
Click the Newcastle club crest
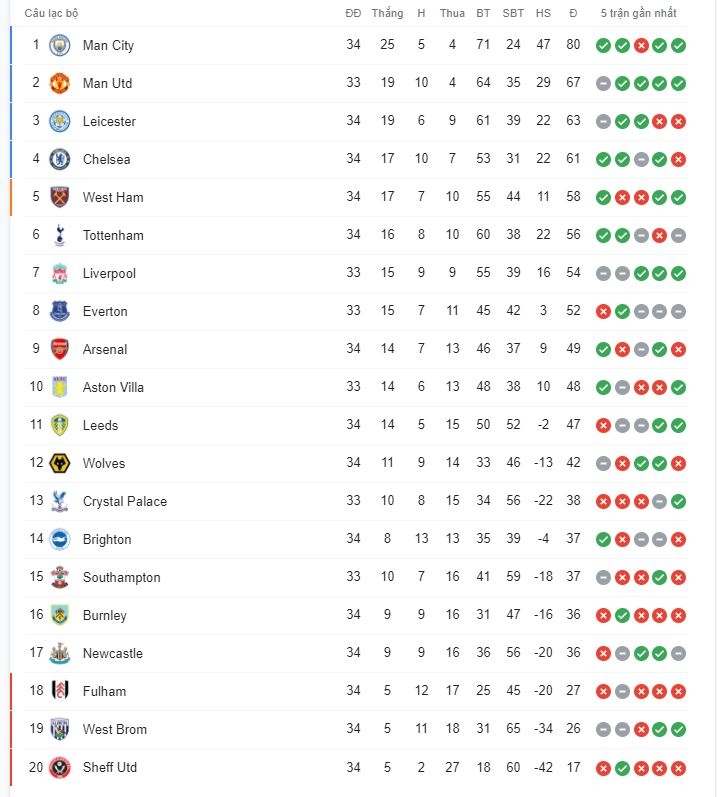(x=59, y=653)
